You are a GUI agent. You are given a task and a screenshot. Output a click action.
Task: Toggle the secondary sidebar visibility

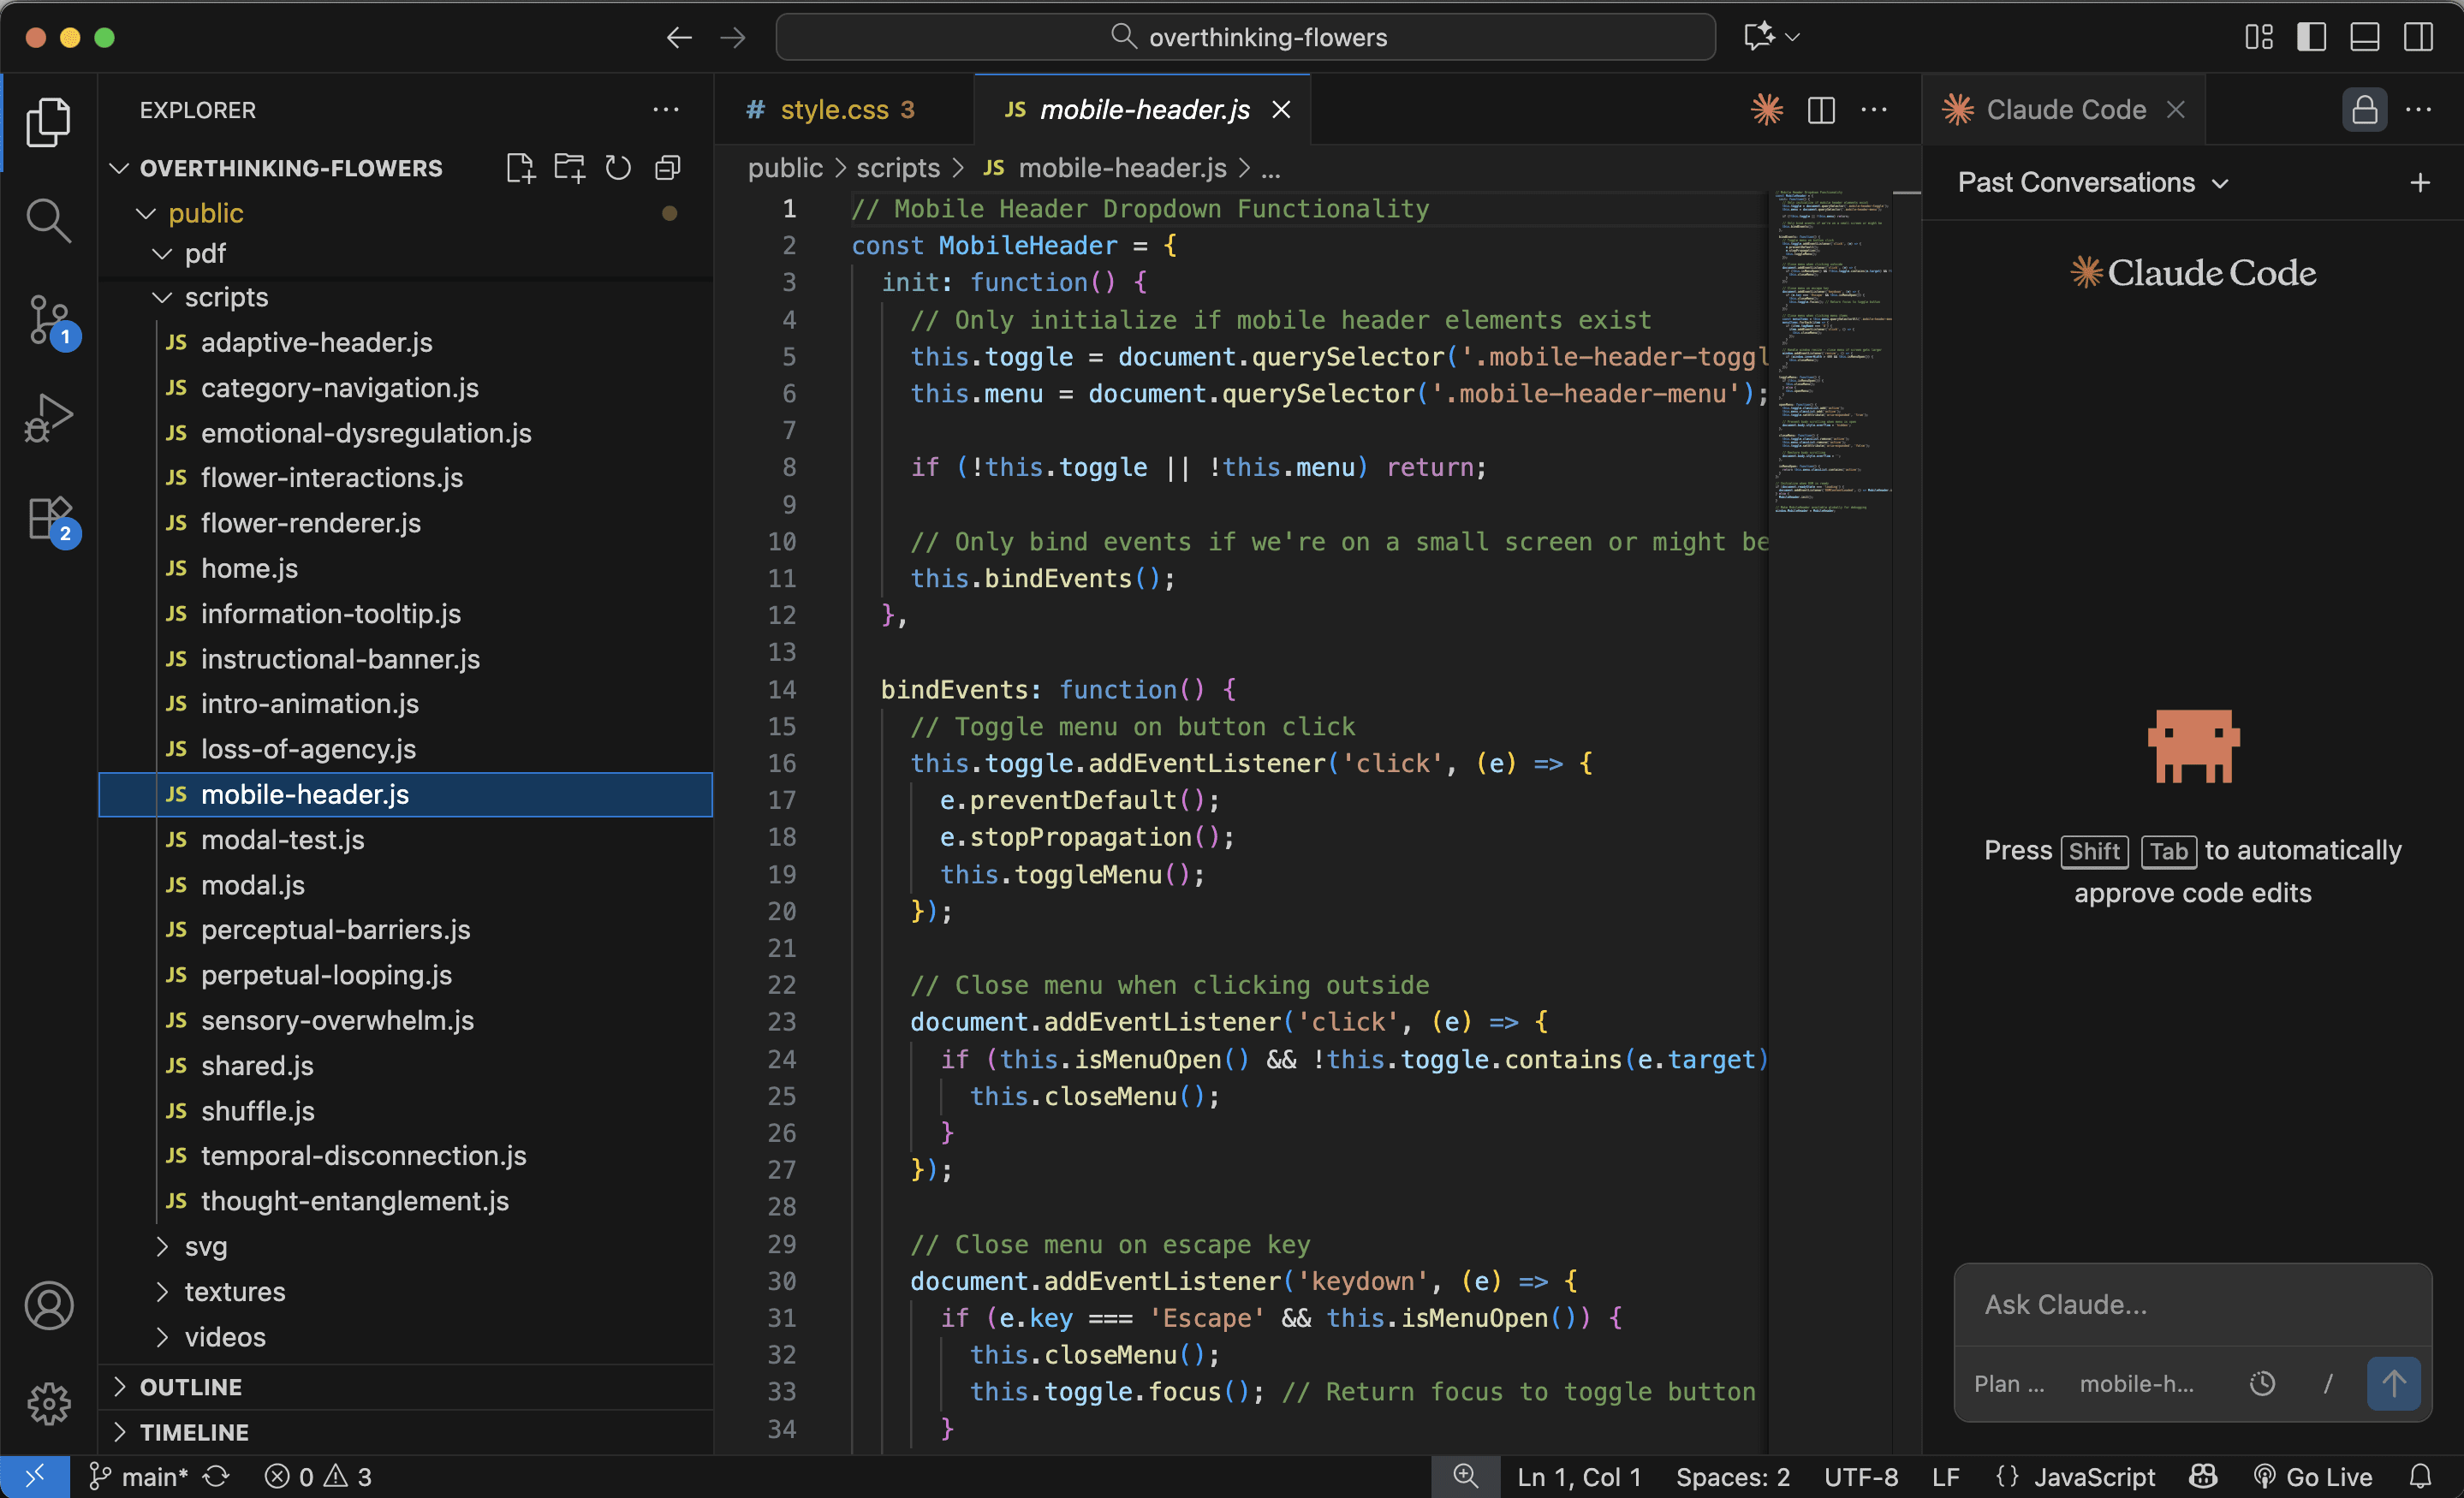(x=2418, y=38)
